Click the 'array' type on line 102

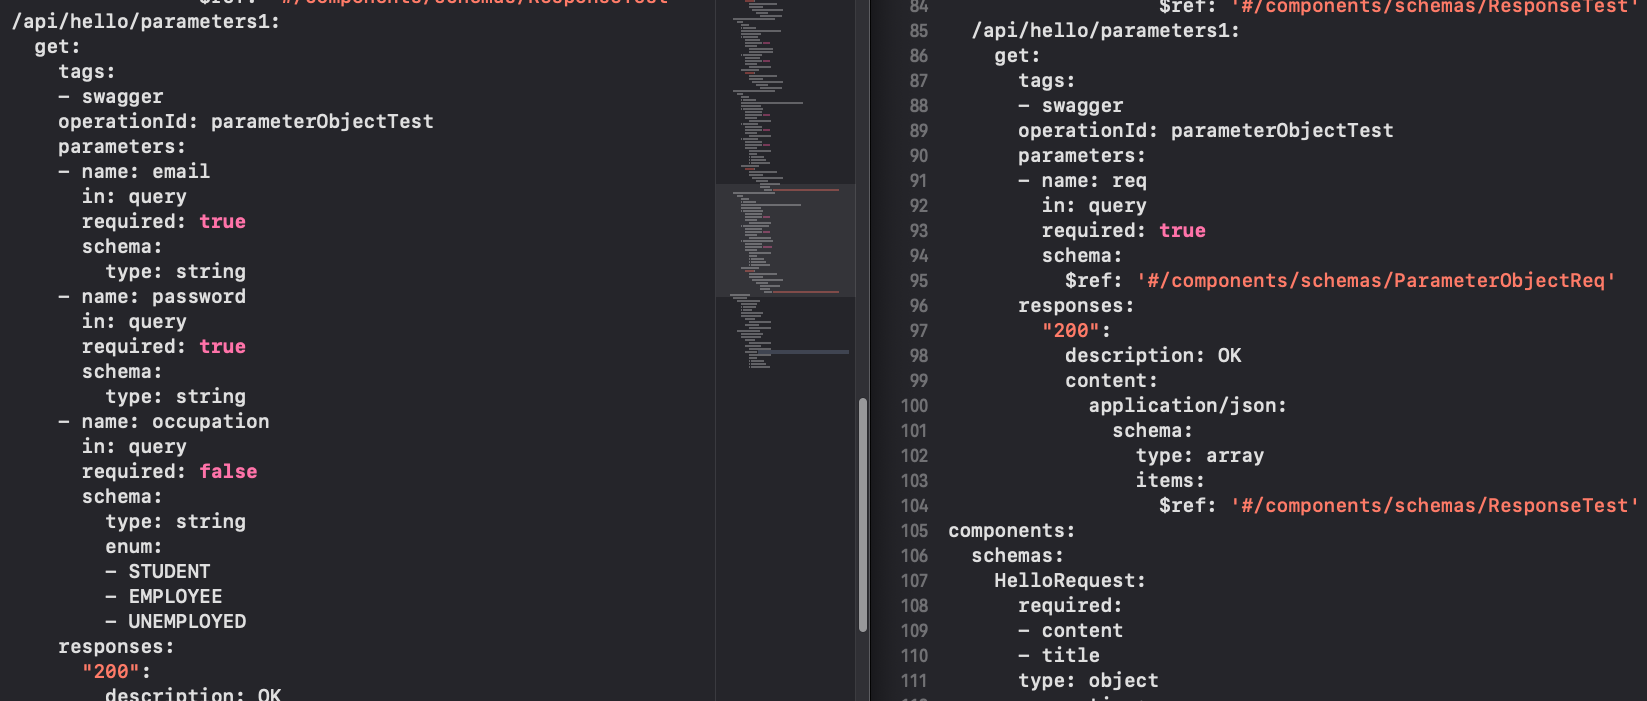(x=1234, y=456)
